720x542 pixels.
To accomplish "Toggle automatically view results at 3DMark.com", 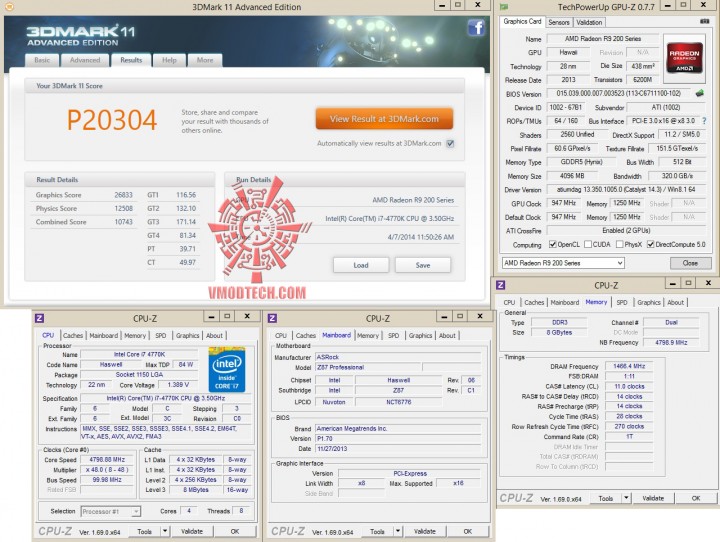I will pos(450,144).
